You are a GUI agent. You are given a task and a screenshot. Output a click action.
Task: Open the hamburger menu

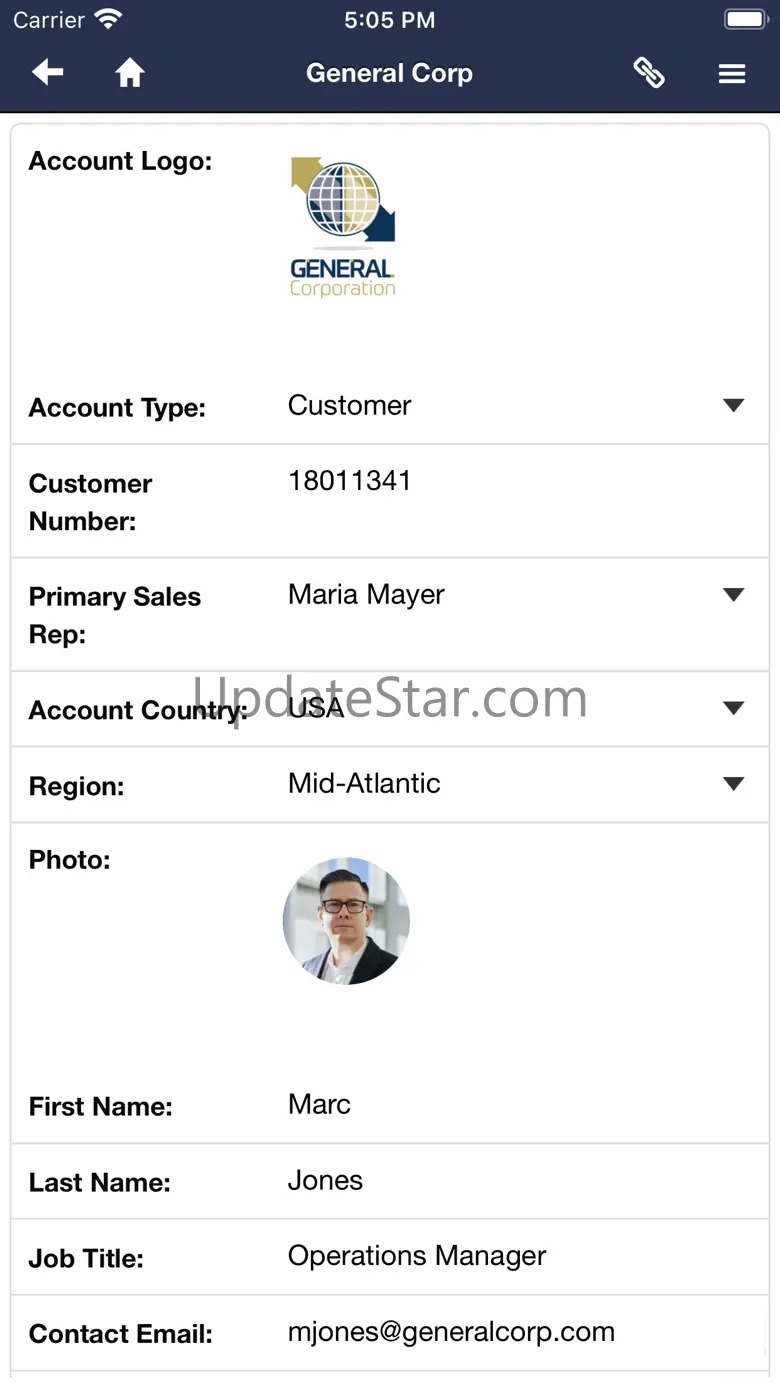point(732,74)
